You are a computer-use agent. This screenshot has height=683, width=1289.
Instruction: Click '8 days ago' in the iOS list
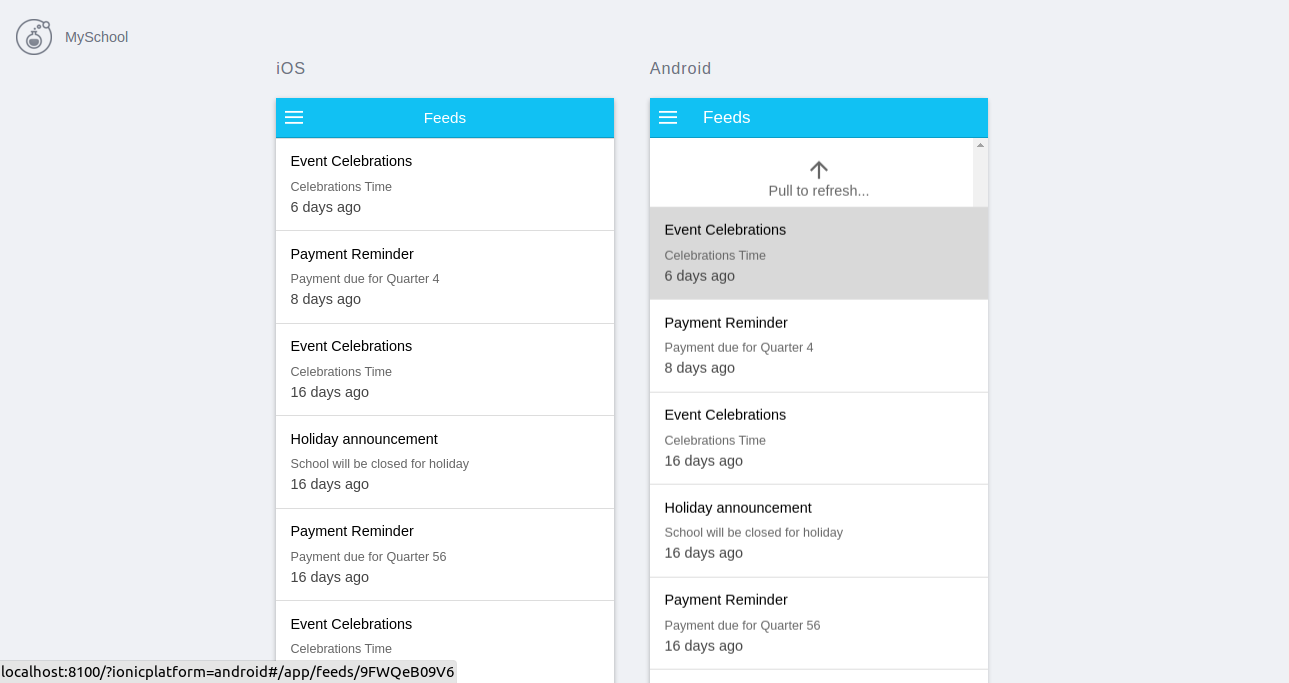326,300
